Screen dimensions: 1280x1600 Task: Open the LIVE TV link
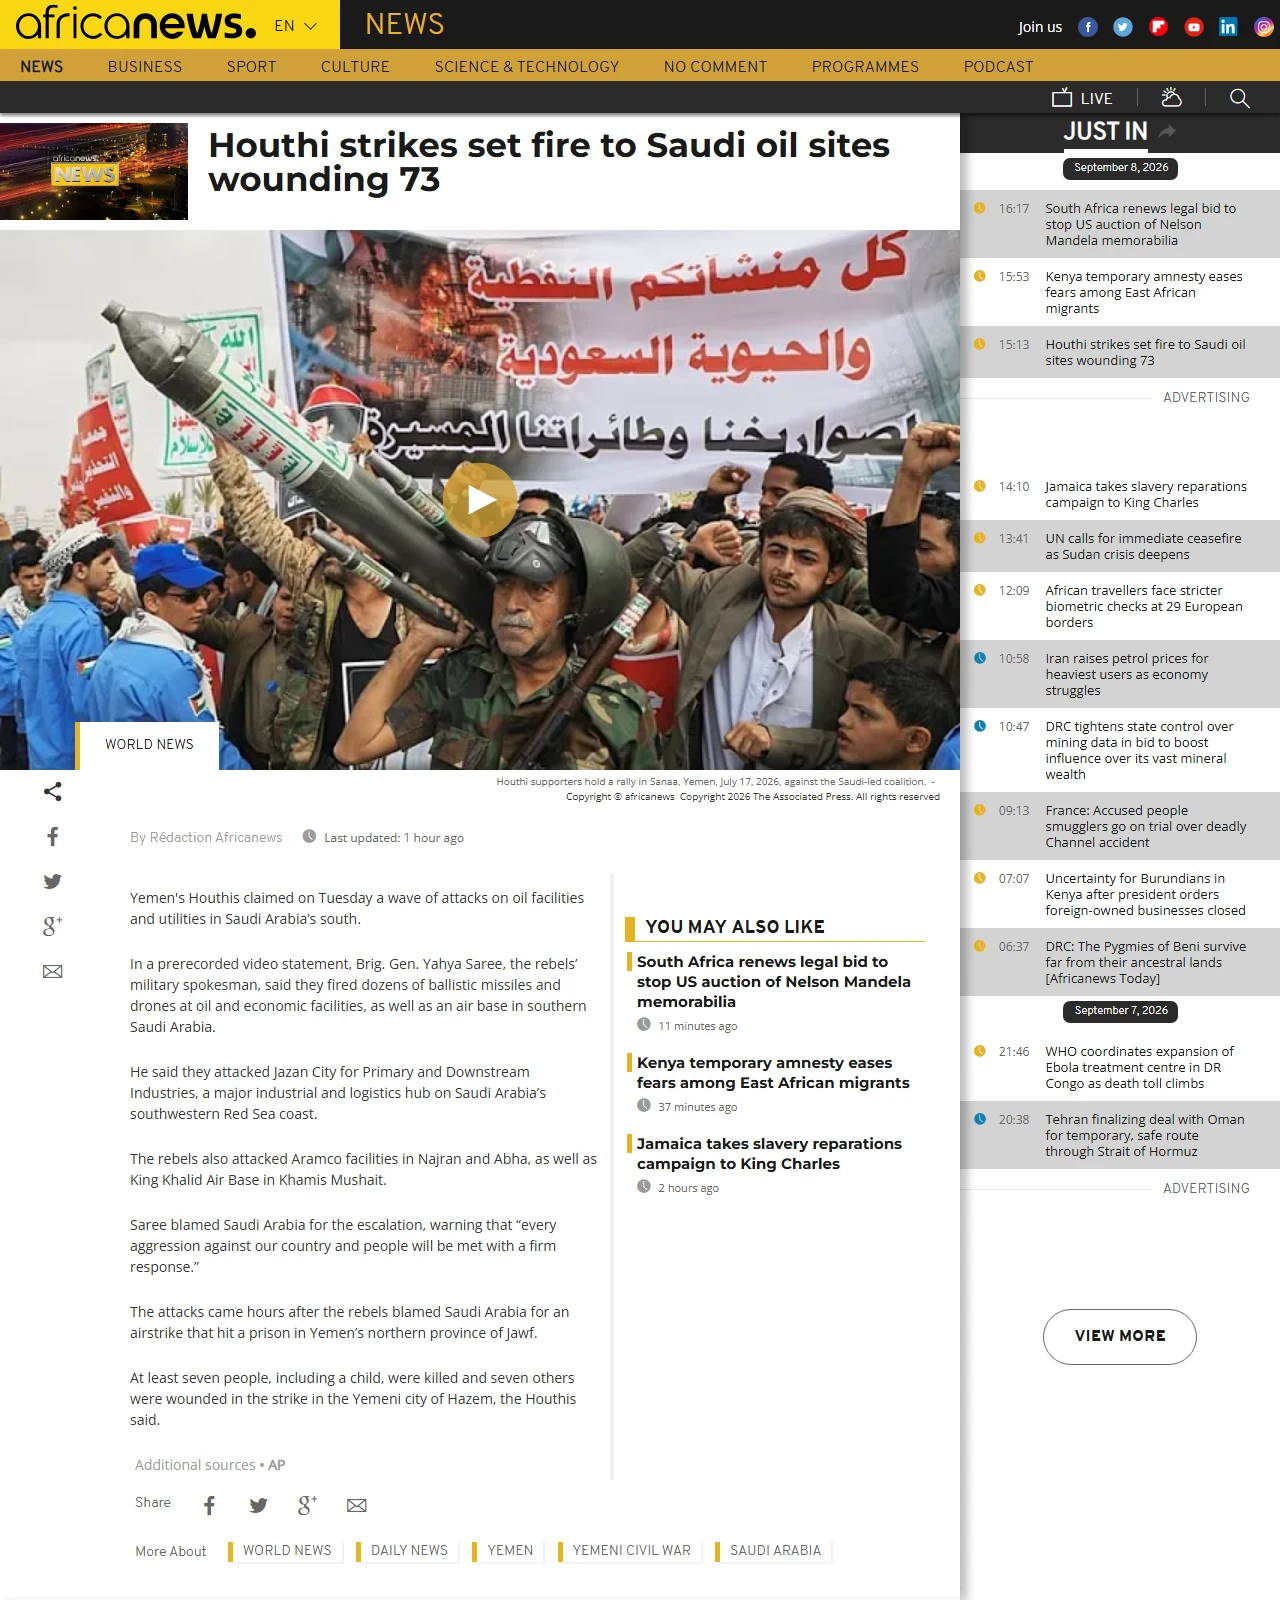coord(1082,98)
